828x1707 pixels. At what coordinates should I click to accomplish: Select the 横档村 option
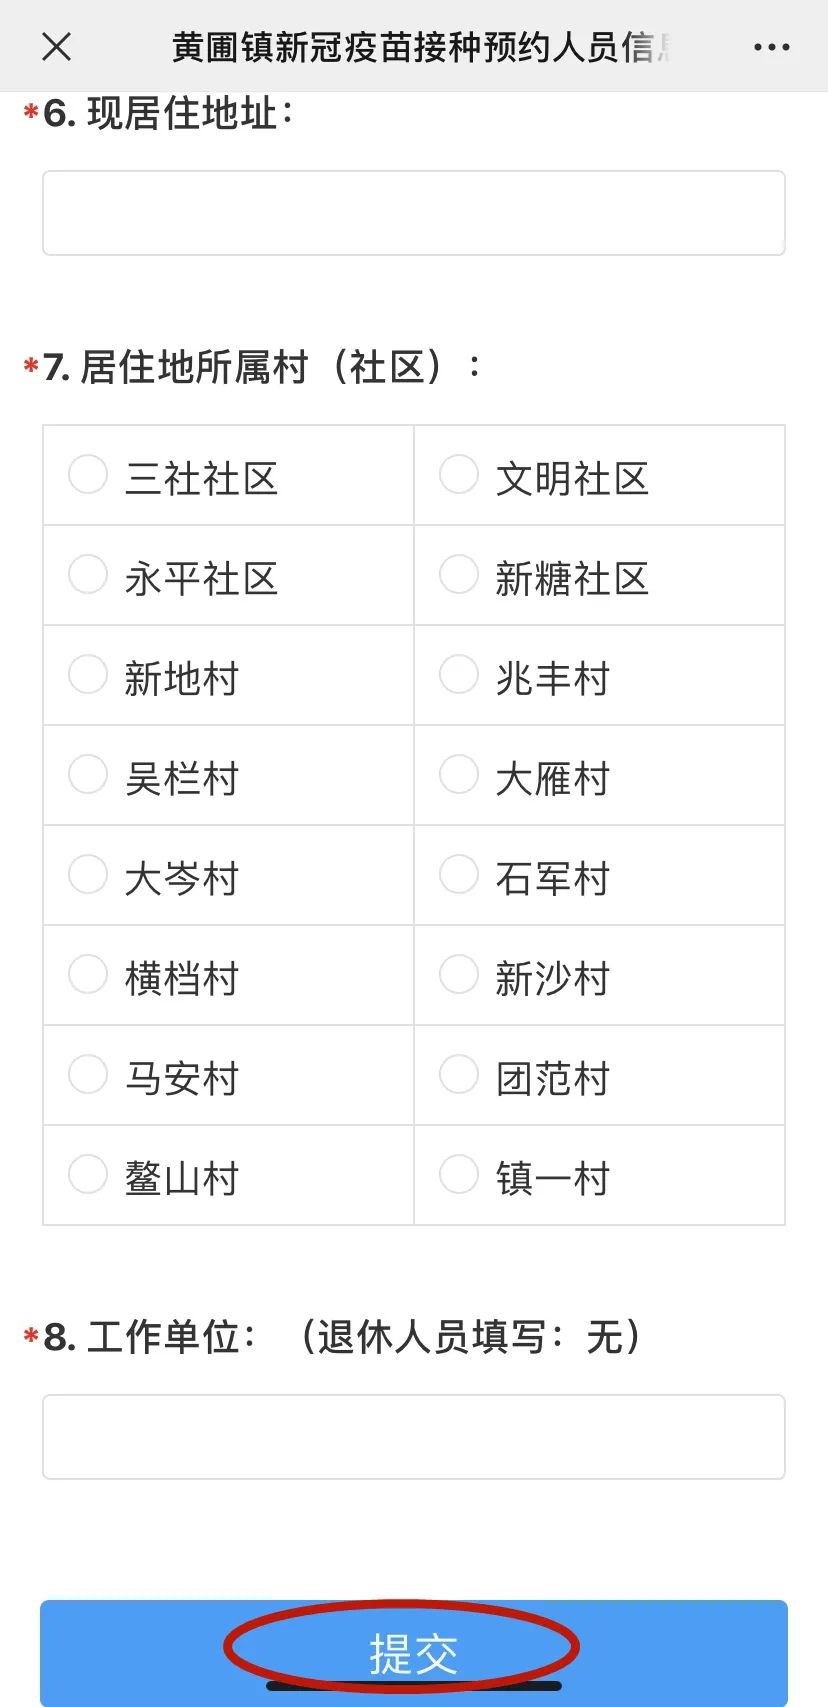pos(88,975)
